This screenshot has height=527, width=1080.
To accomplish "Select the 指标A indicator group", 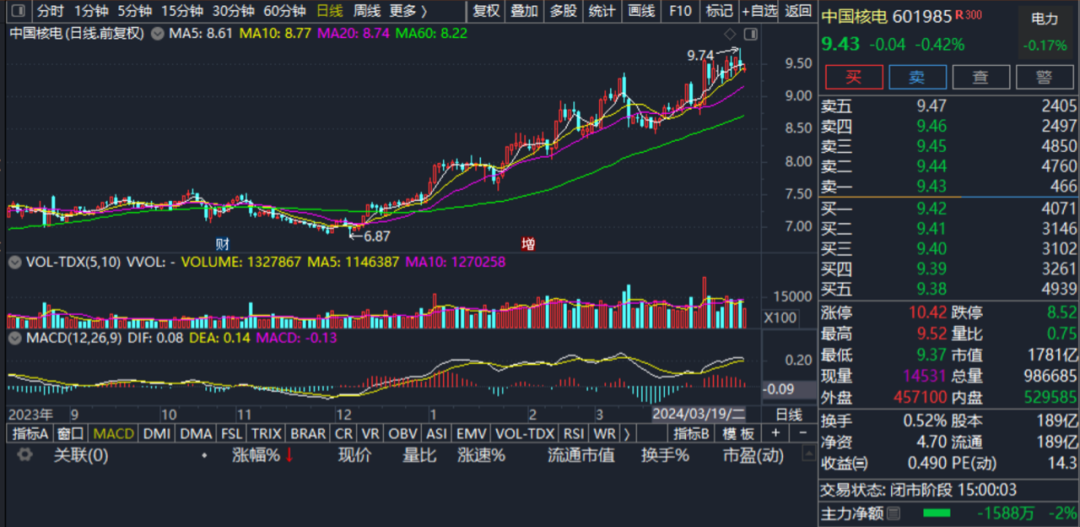I will (30, 433).
